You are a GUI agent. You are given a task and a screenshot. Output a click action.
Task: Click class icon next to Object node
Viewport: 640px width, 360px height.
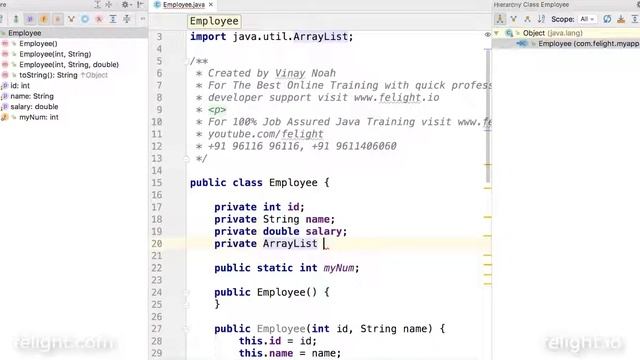(509, 33)
